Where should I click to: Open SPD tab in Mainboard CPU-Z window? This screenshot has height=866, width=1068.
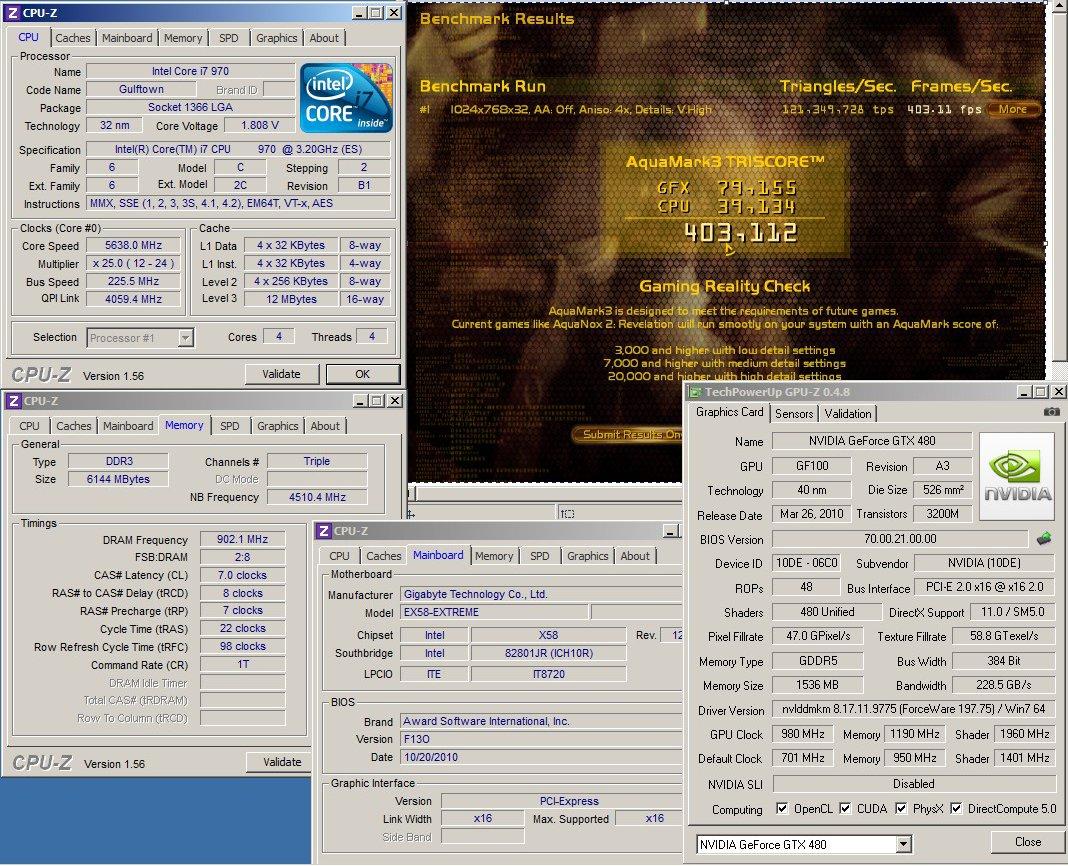539,556
